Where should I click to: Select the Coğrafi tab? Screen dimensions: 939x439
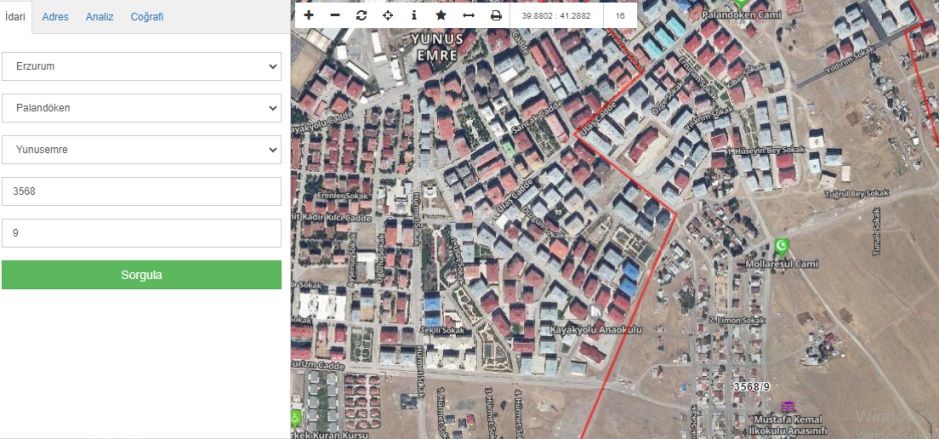pyautogui.click(x=147, y=17)
